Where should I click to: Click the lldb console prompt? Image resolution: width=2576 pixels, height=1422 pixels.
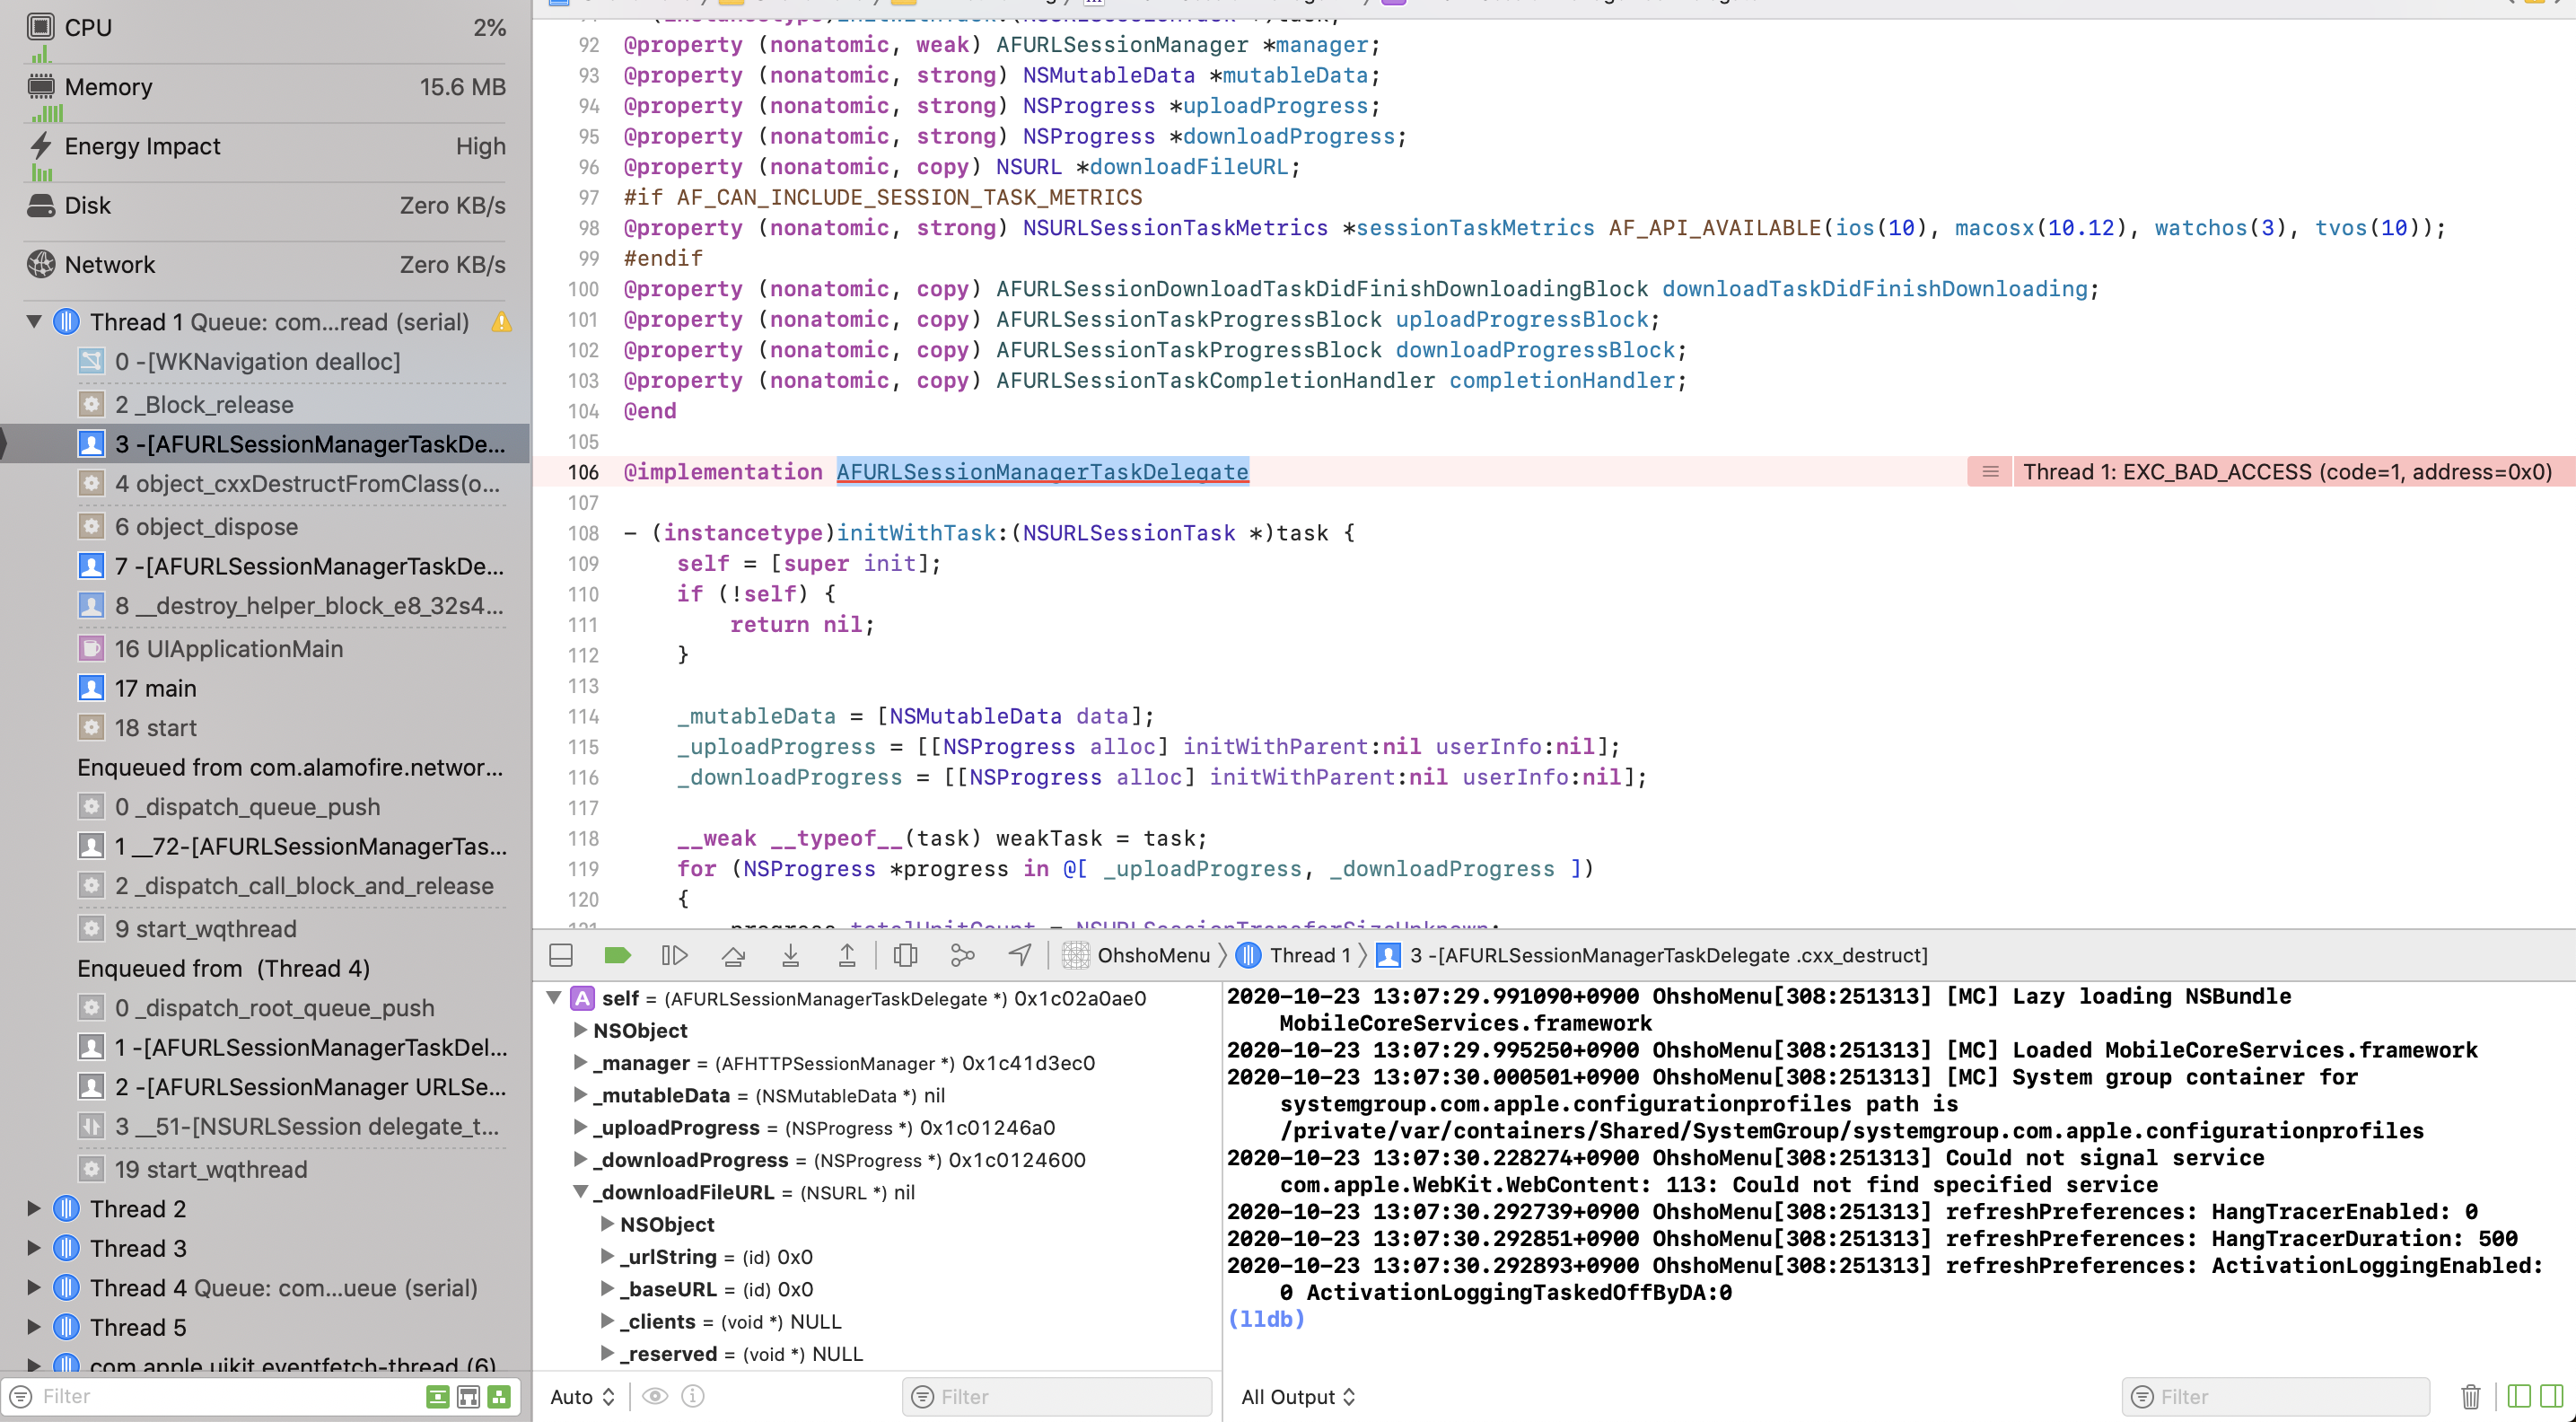point(1266,1319)
